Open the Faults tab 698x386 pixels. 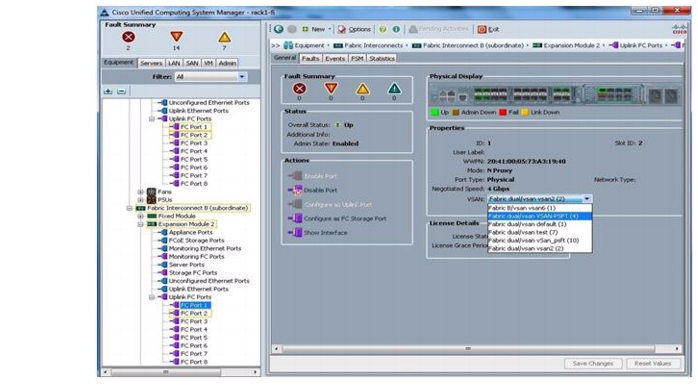click(x=310, y=59)
